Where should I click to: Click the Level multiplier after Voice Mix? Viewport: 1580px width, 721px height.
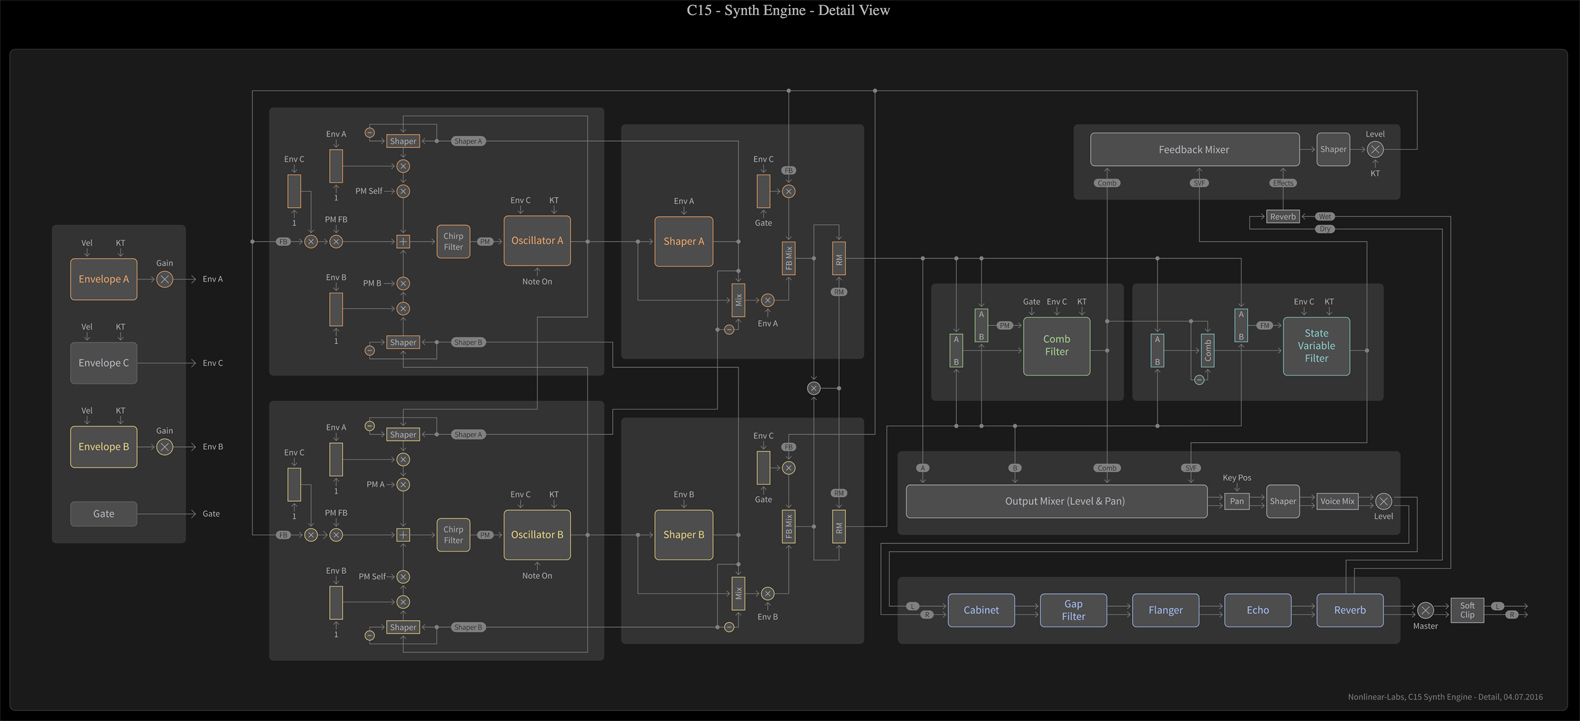click(x=1383, y=501)
